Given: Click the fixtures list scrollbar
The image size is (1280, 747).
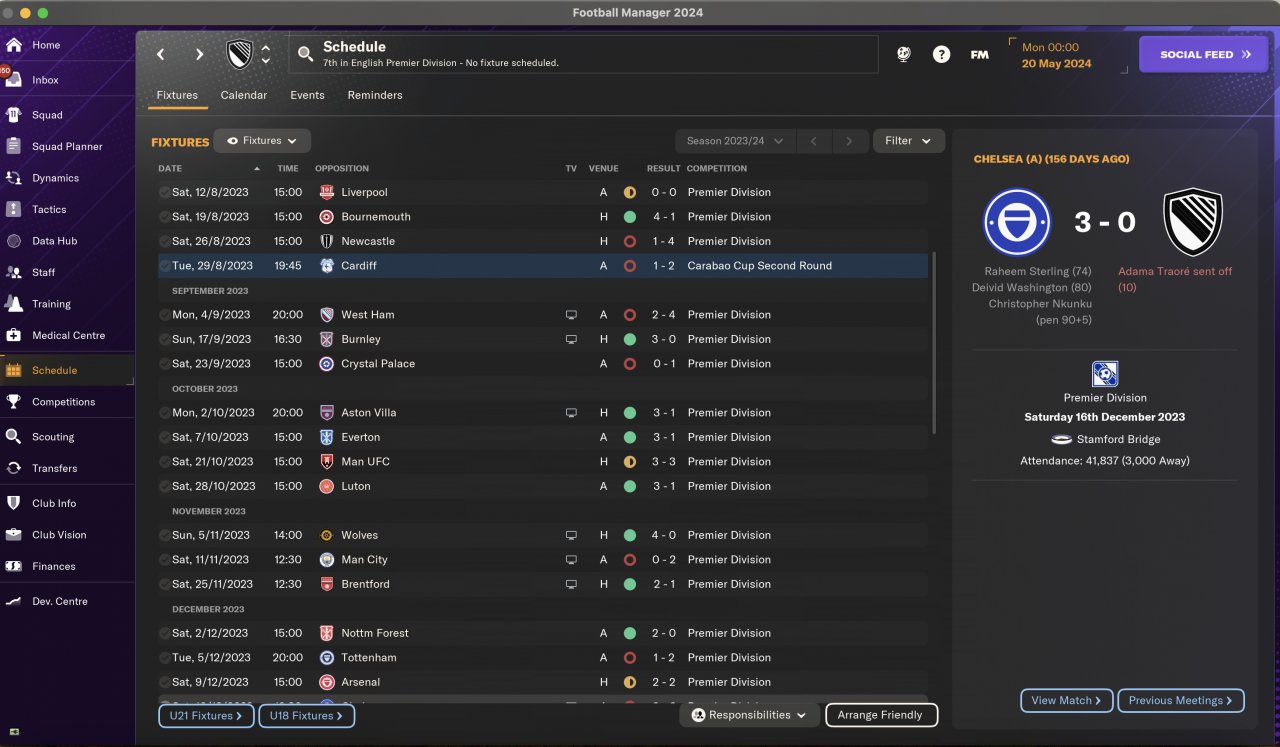Looking at the screenshot, I should coord(934,343).
